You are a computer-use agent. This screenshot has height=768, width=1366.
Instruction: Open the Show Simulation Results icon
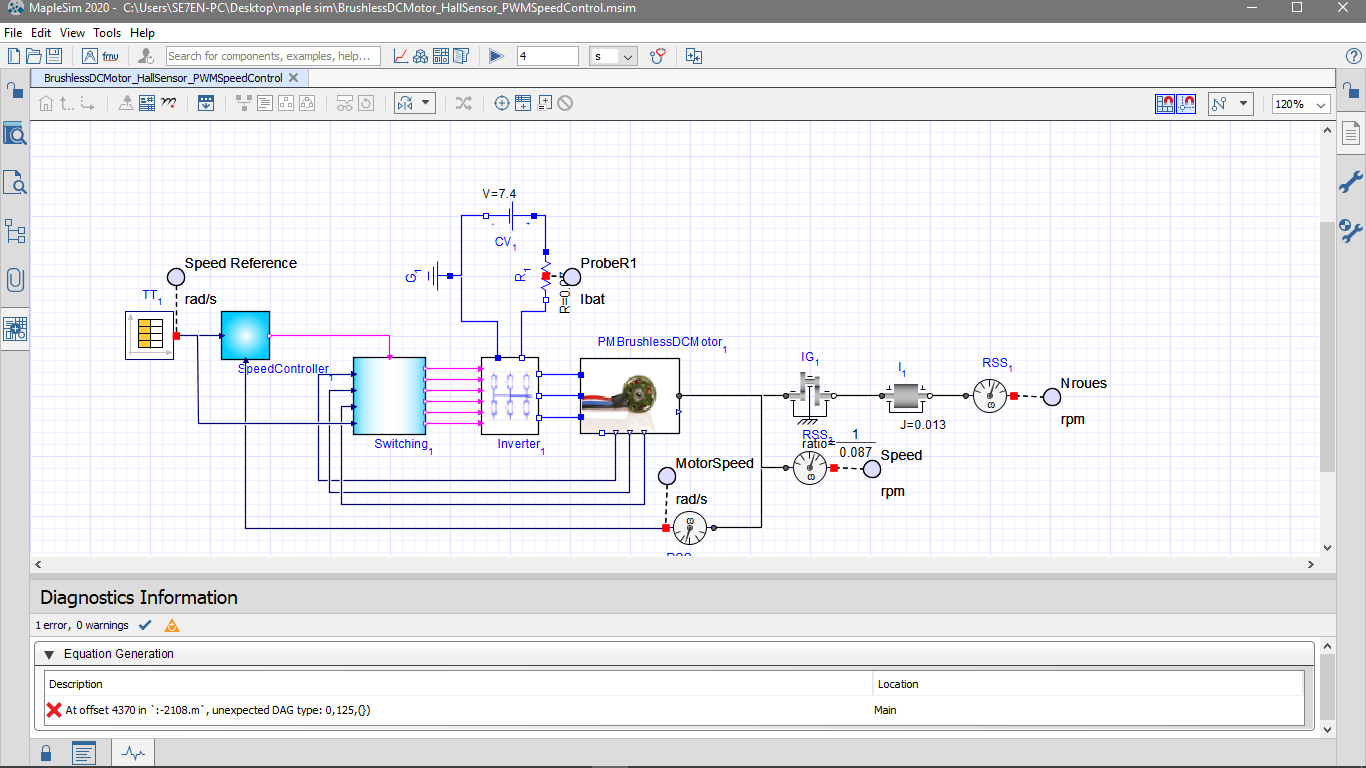(x=400, y=56)
